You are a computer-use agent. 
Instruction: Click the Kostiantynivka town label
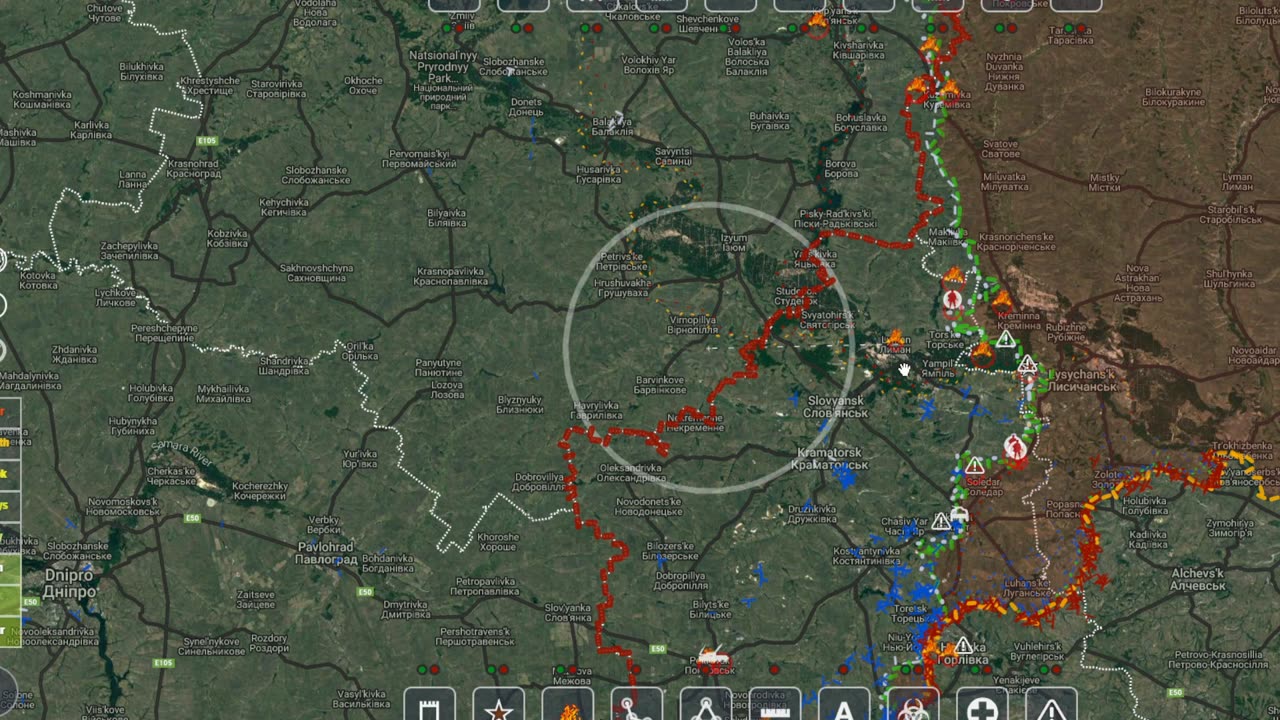(x=868, y=556)
